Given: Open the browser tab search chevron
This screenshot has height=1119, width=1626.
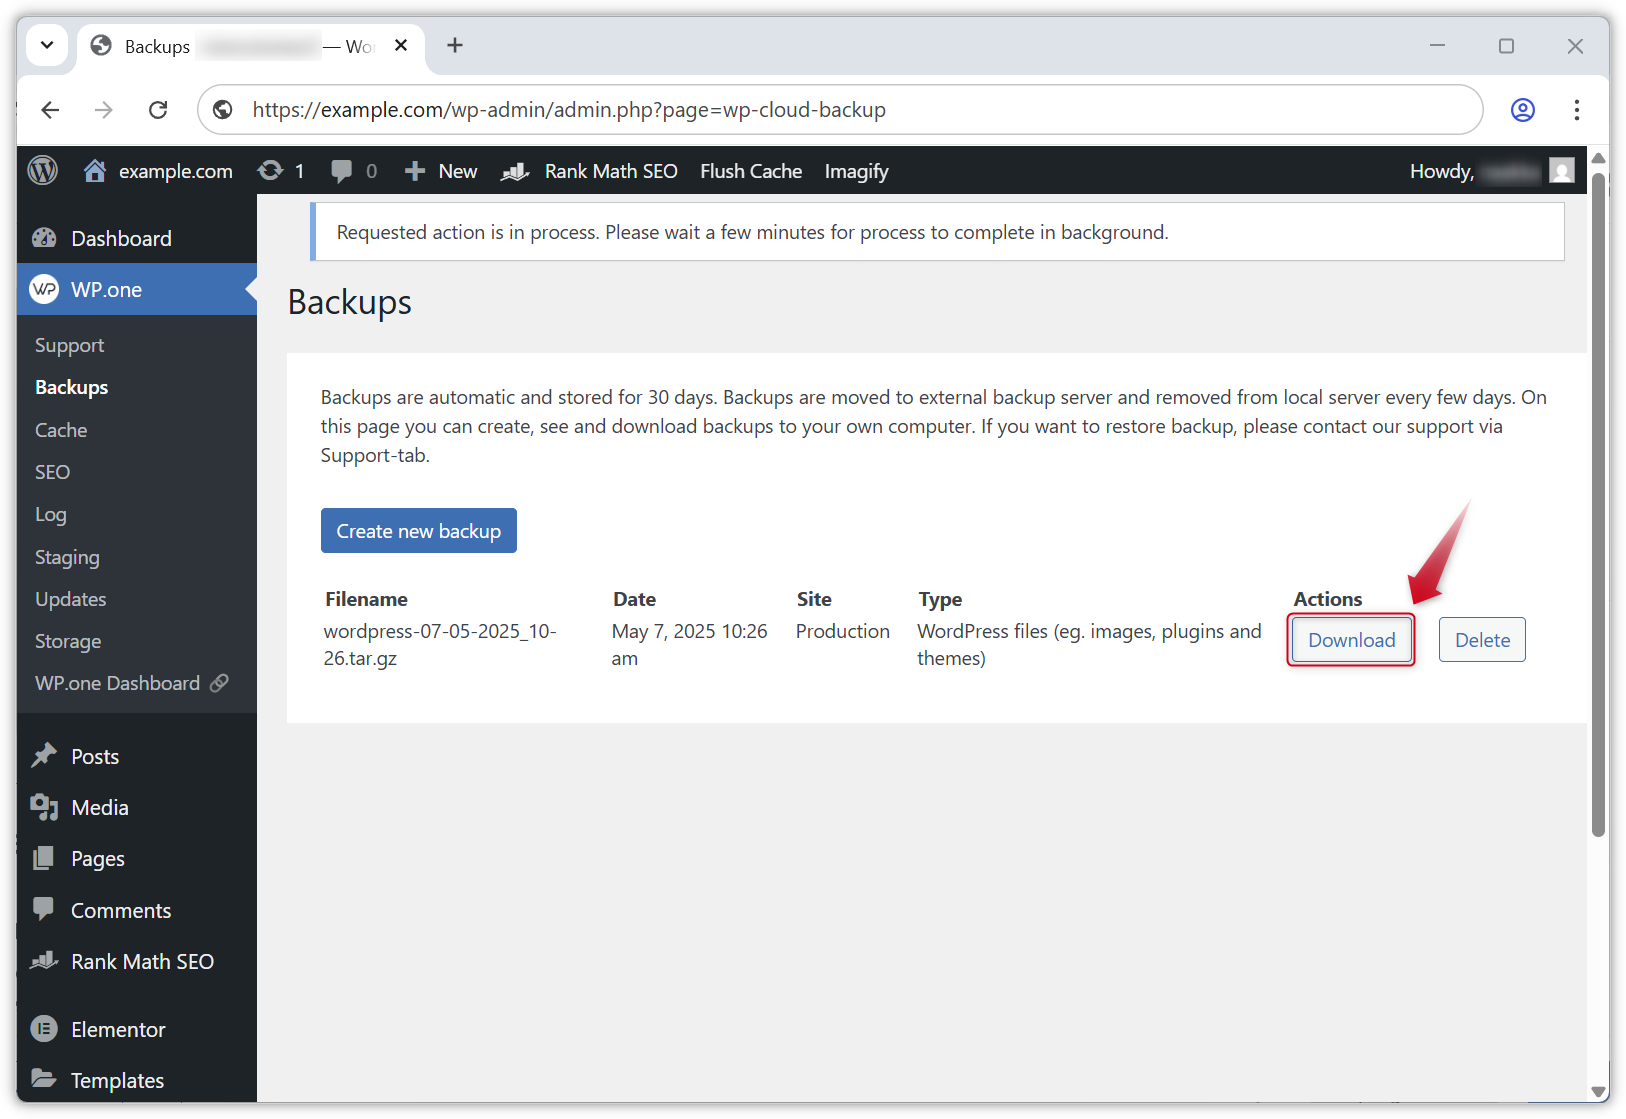Looking at the screenshot, I should click(x=46, y=45).
